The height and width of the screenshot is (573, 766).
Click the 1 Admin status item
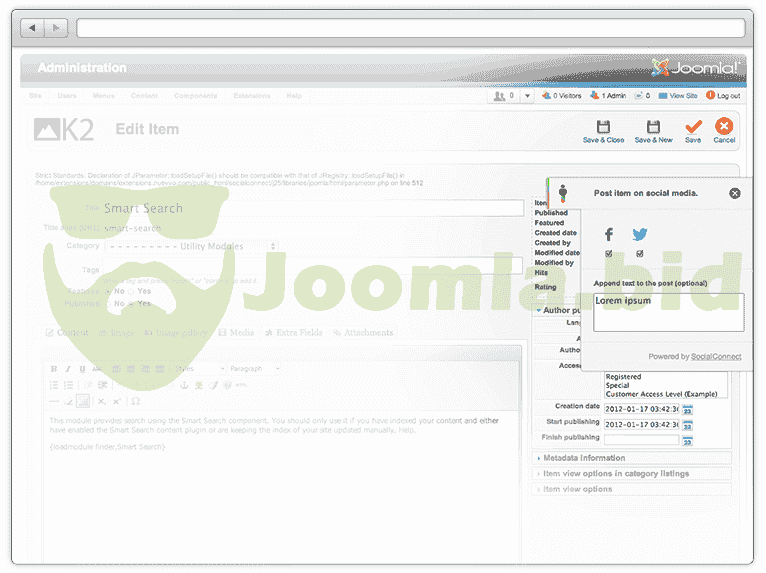(x=608, y=96)
